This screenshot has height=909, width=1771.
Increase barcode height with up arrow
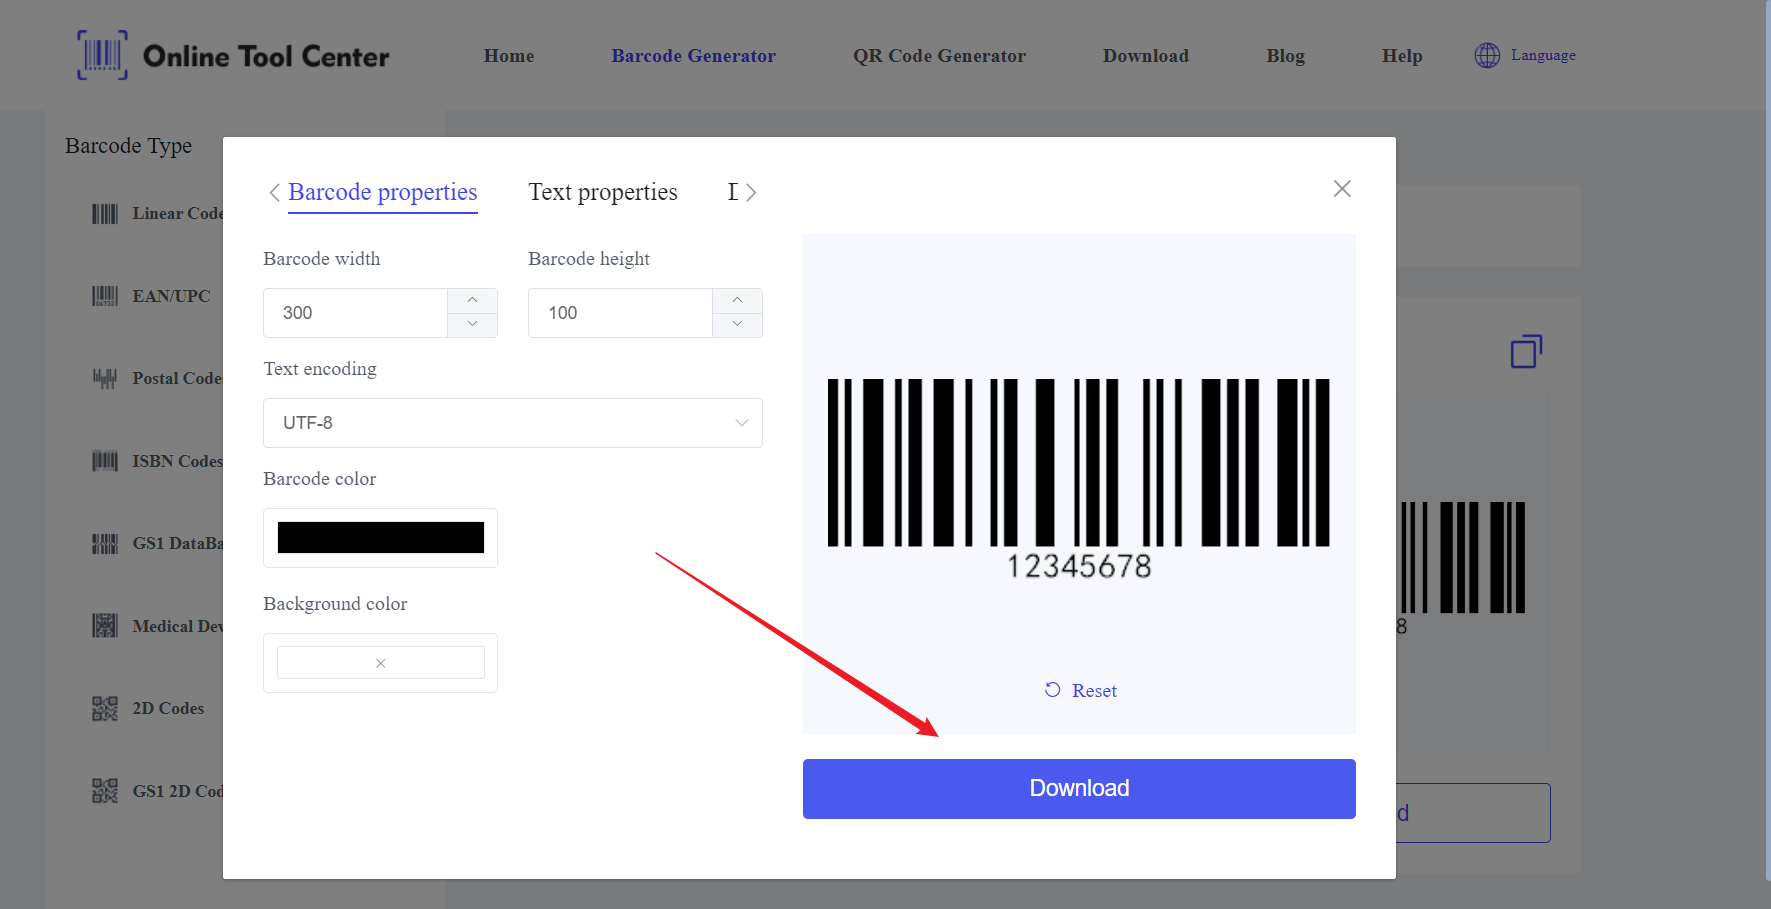pyautogui.click(x=737, y=300)
